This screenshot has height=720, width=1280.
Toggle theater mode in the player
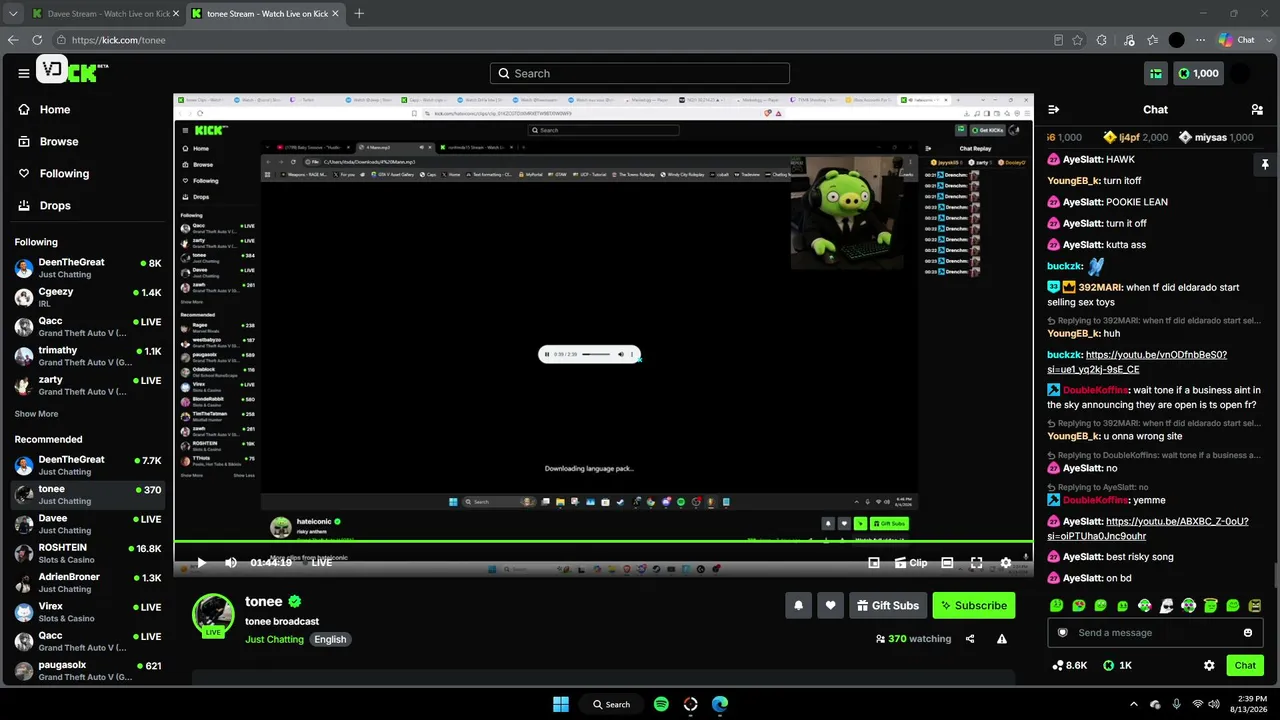(947, 563)
